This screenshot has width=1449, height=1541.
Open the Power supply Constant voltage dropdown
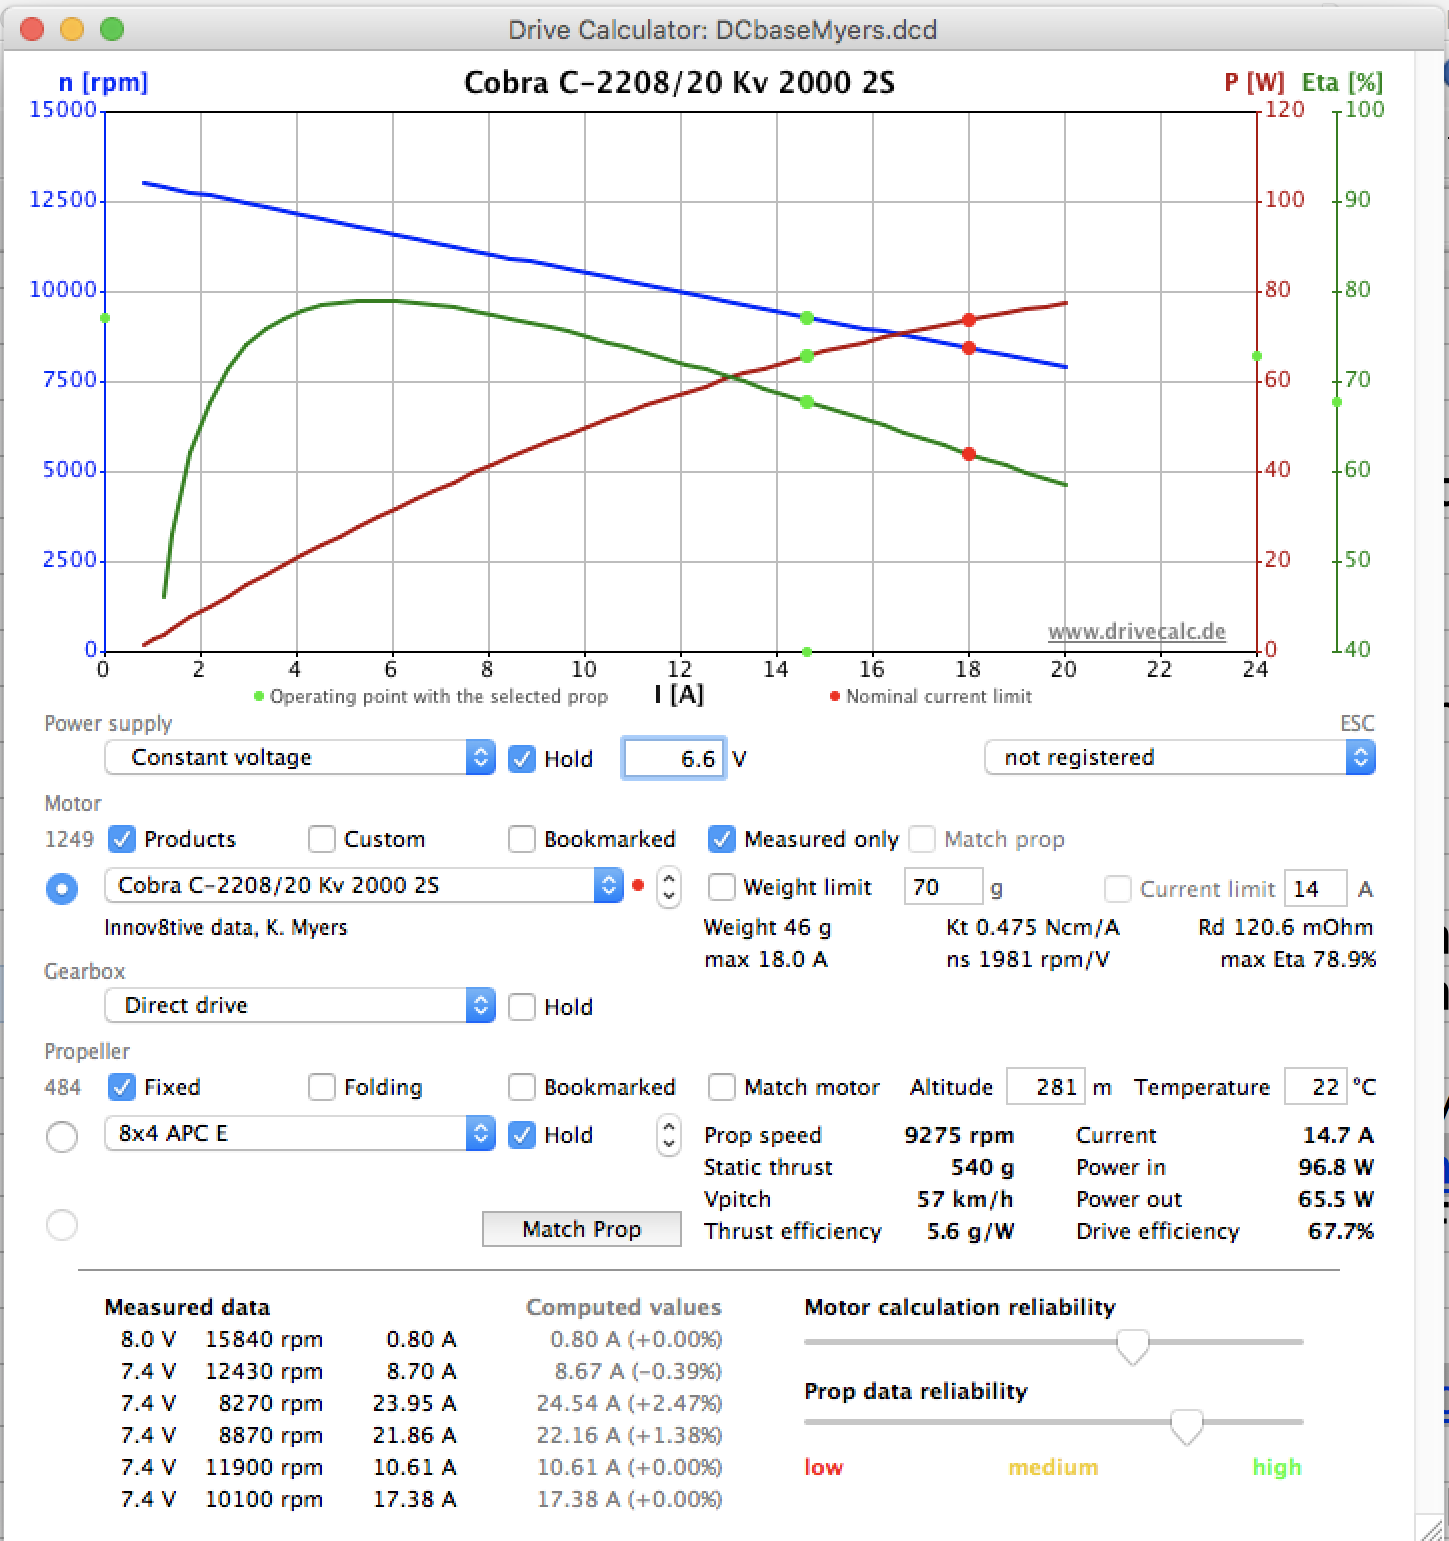click(x=300, y=758)
